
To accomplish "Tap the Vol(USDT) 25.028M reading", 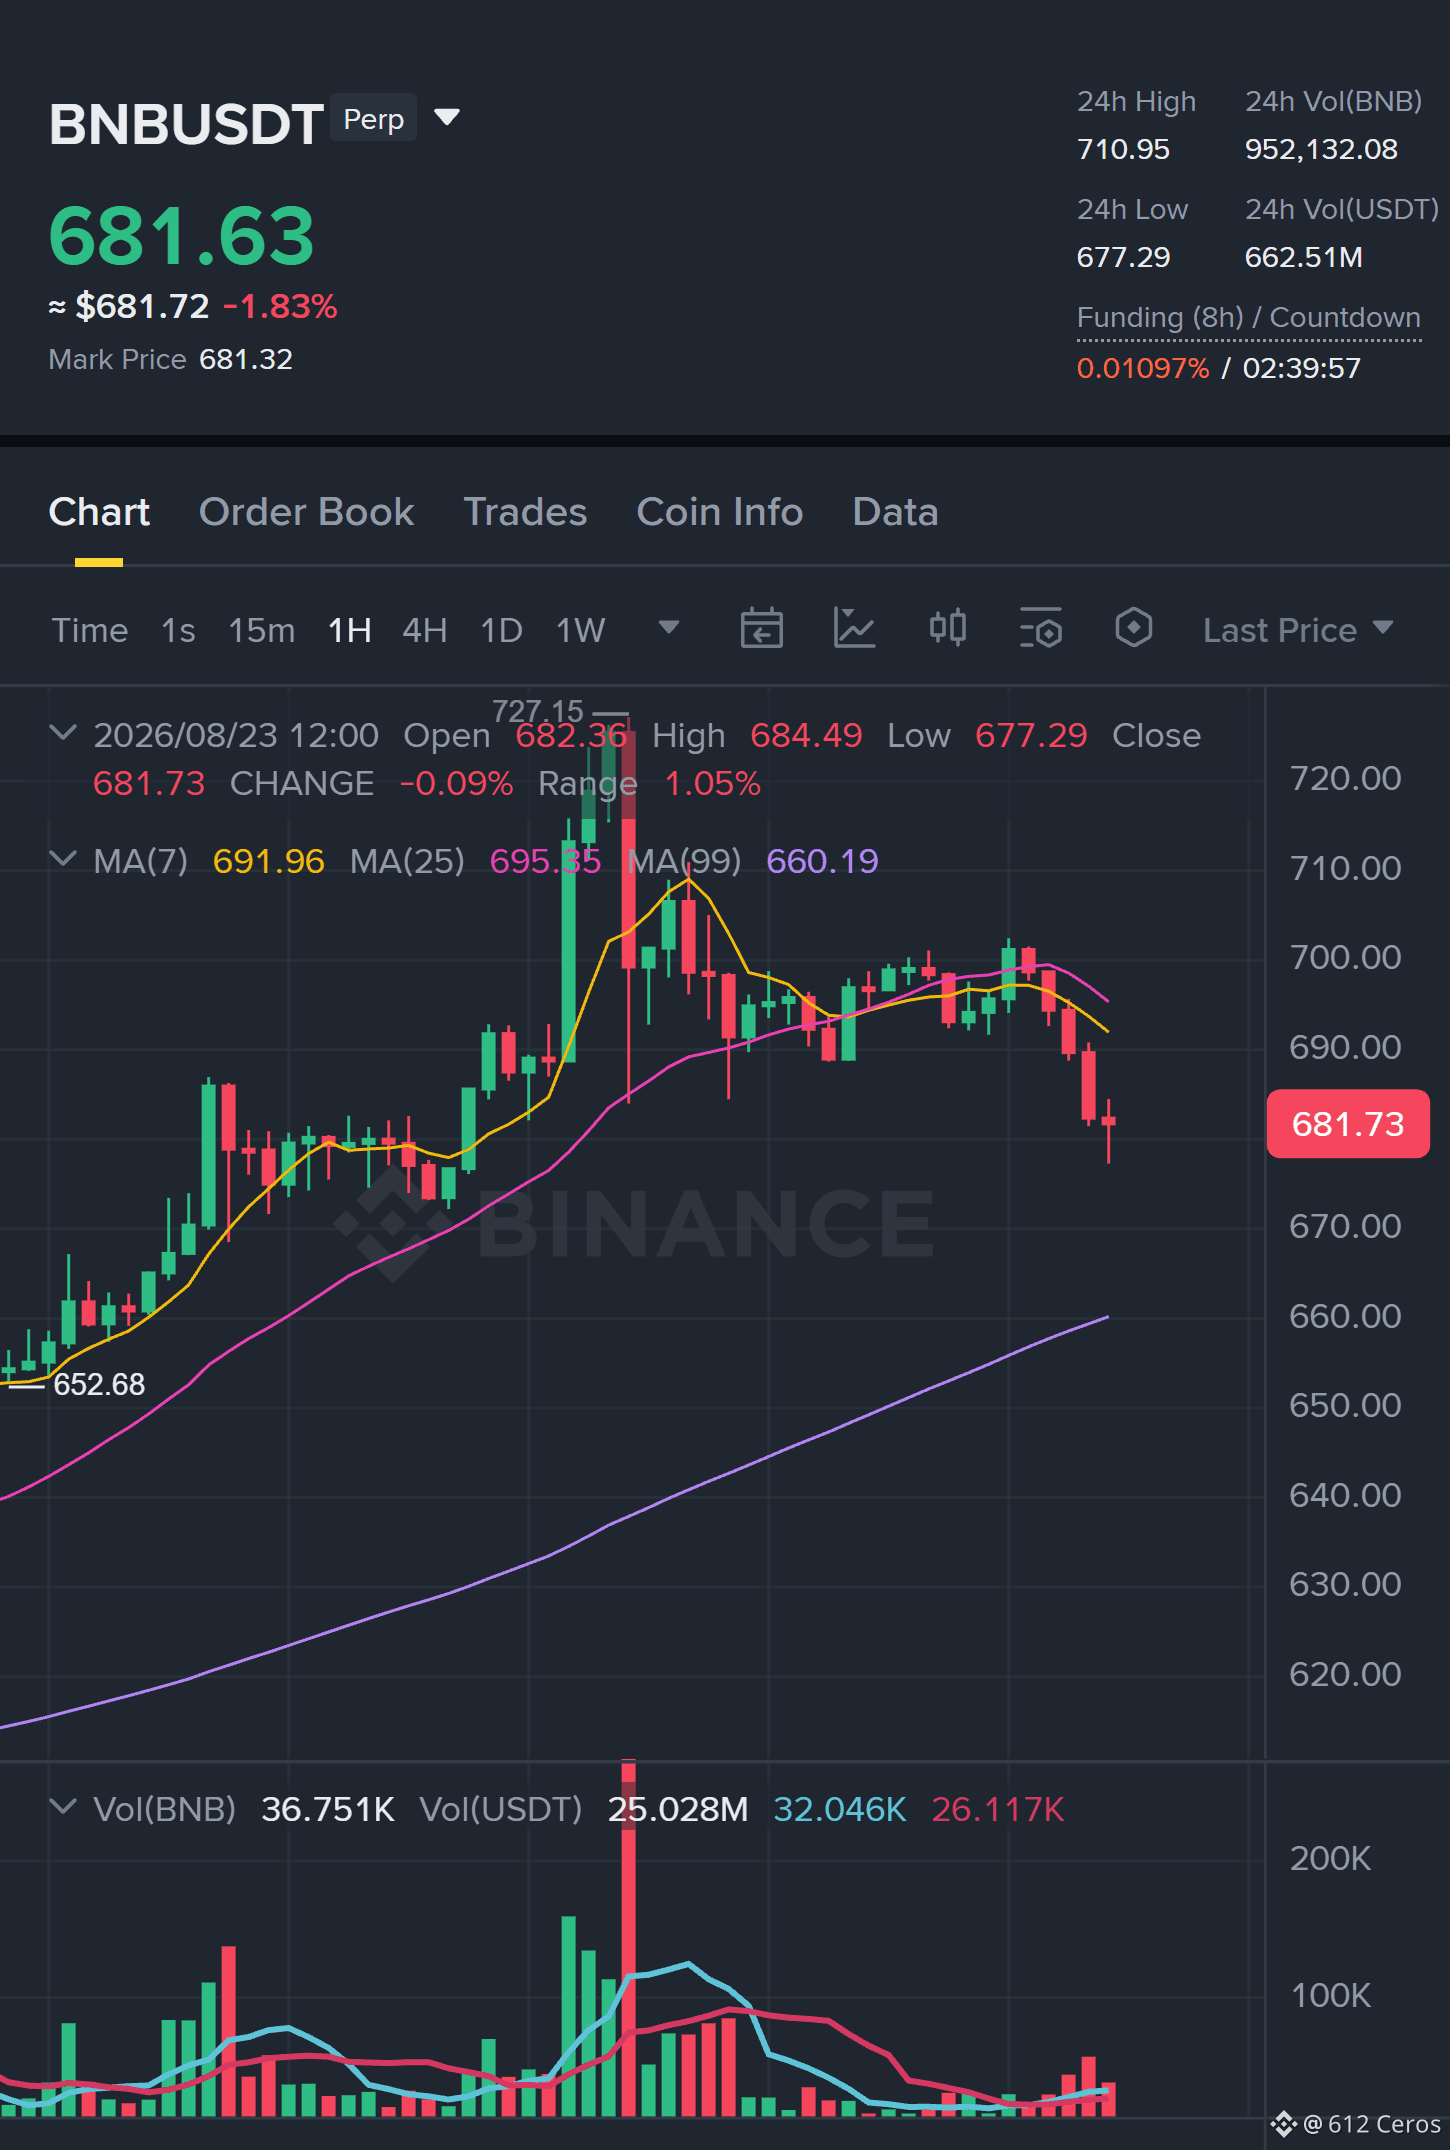I will tap(678, 1809).
